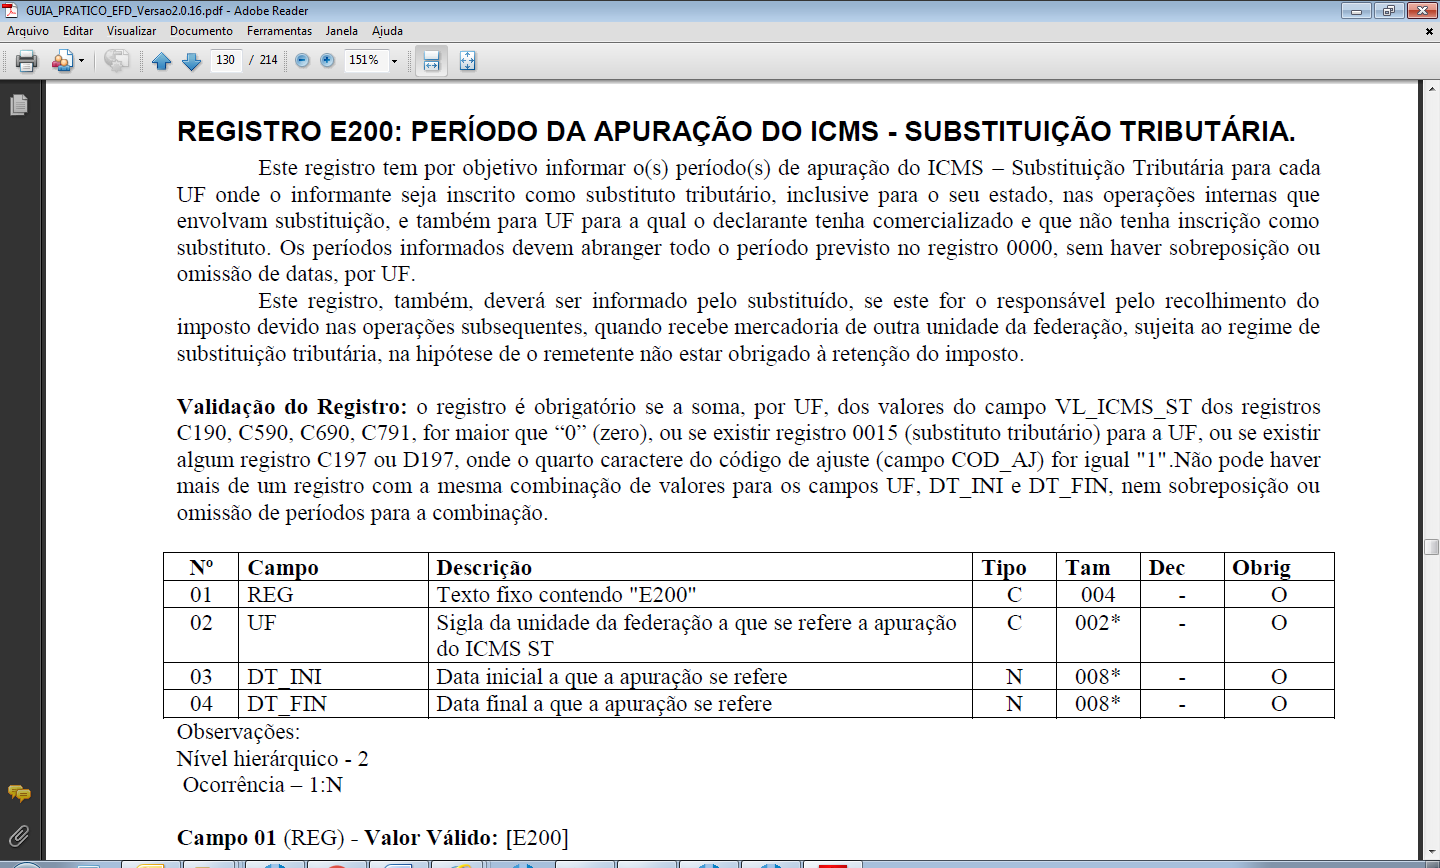Screen dimensions: 1440x868
Task: Zoom out using the minus icon
Action: pos(302,61)
